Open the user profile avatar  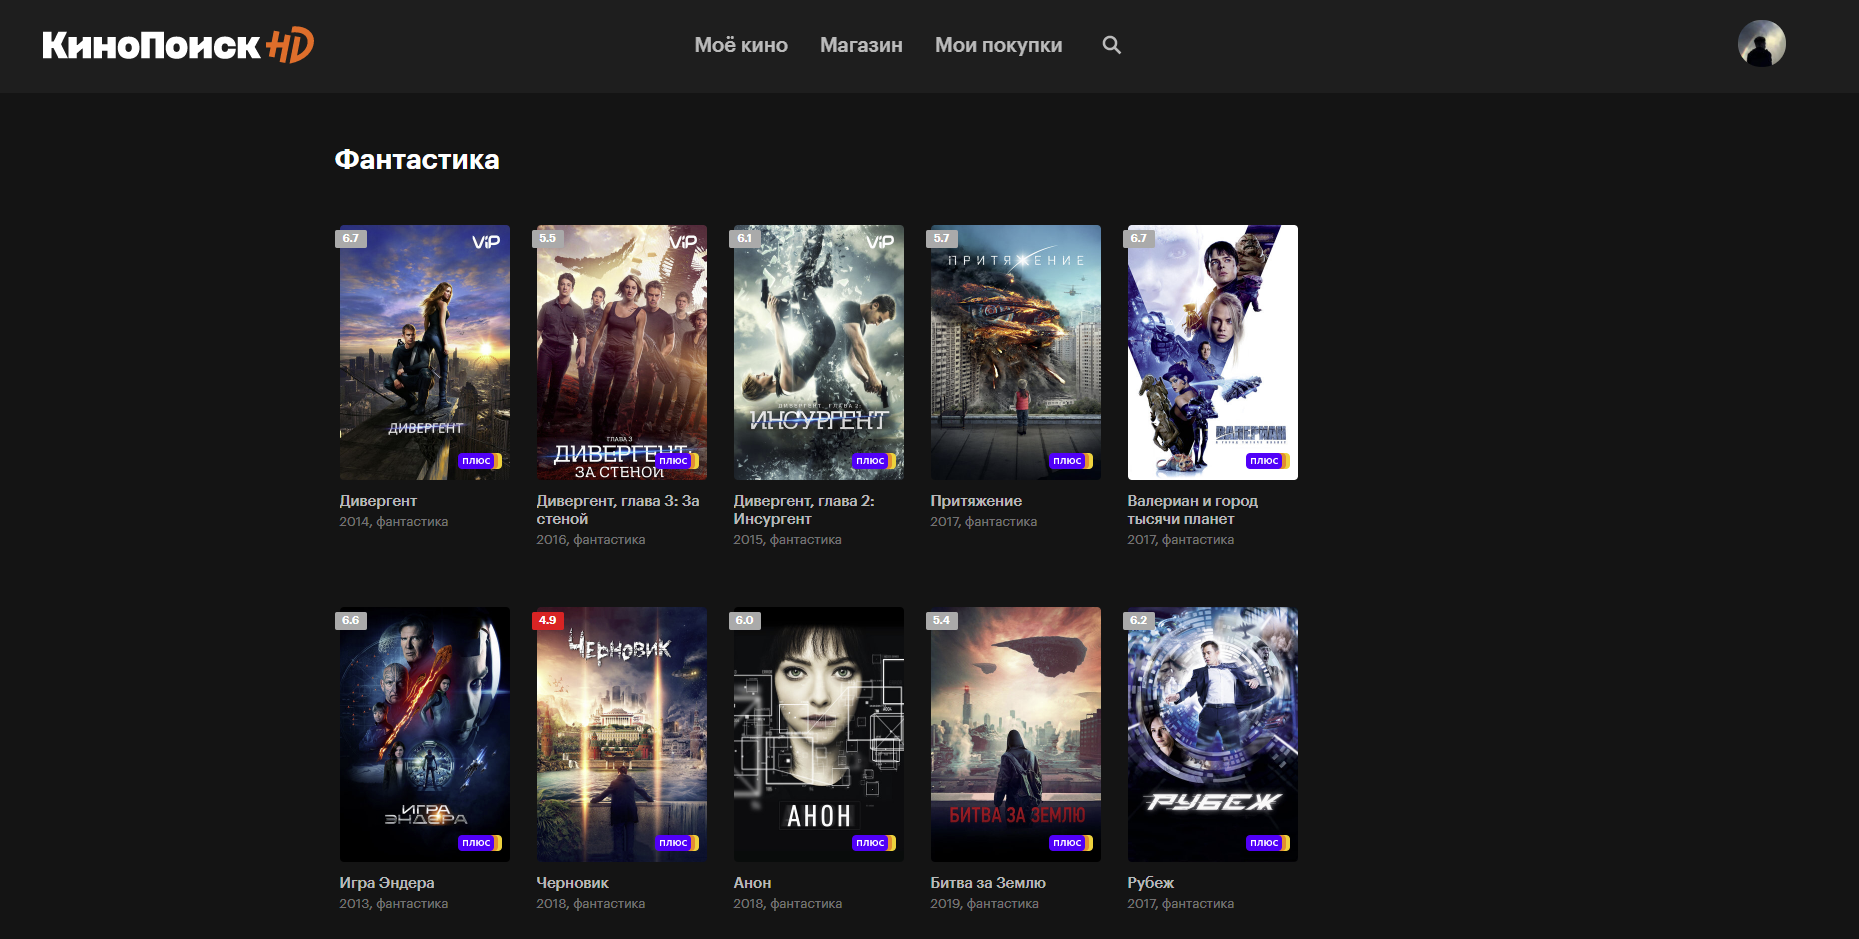(1761, 44)
